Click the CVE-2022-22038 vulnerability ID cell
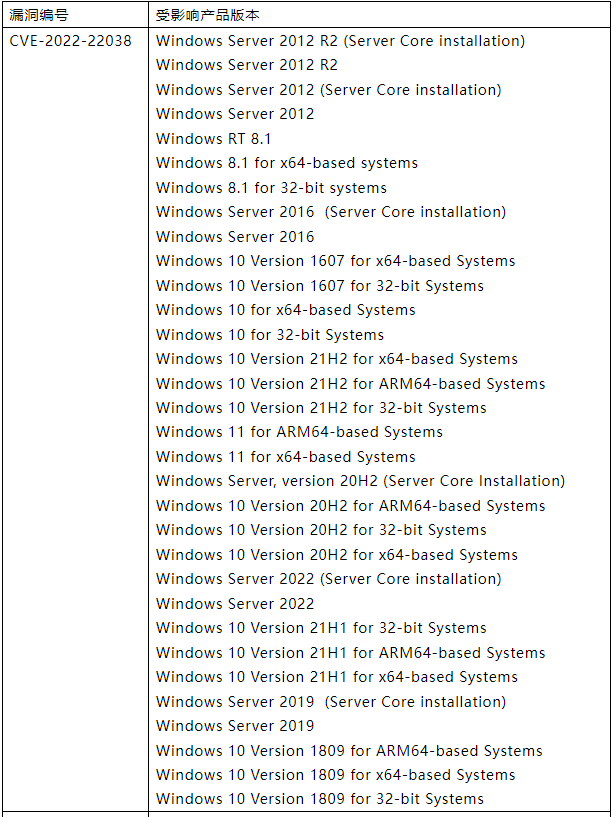616x817 pixels. click(70, 41)
